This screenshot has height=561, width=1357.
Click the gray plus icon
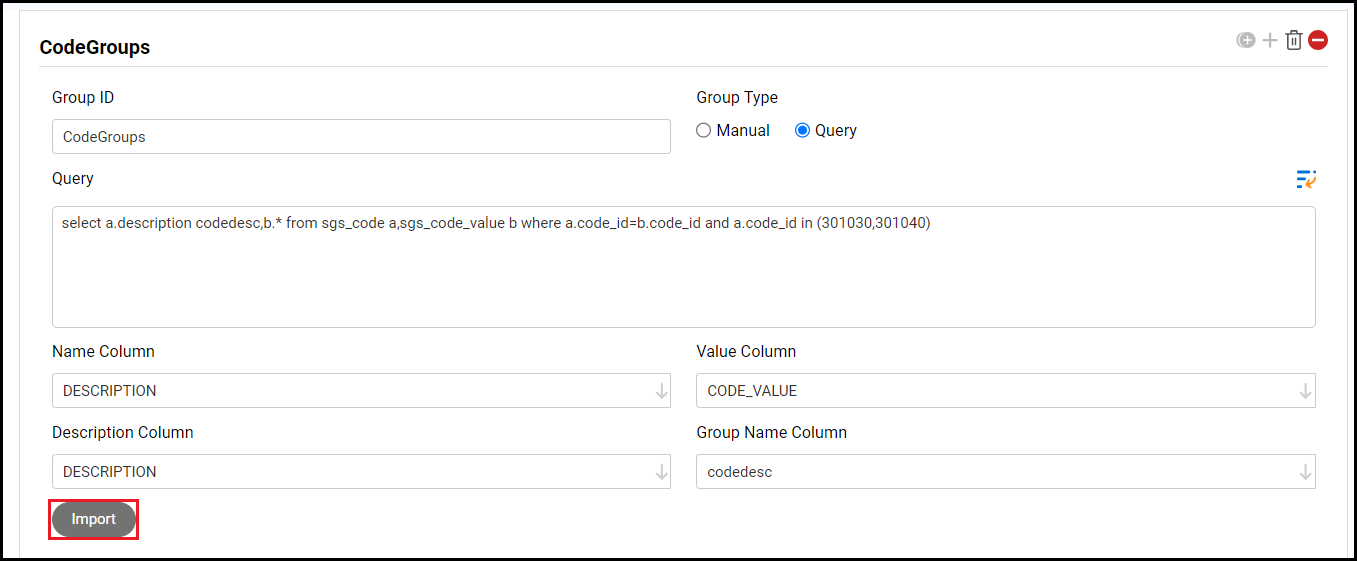1270,40
